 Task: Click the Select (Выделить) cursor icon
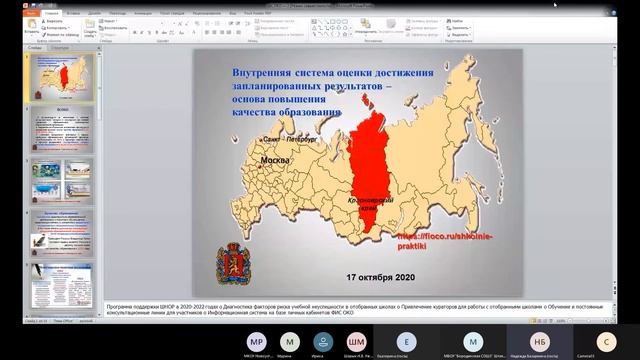(x=449, y=34)
